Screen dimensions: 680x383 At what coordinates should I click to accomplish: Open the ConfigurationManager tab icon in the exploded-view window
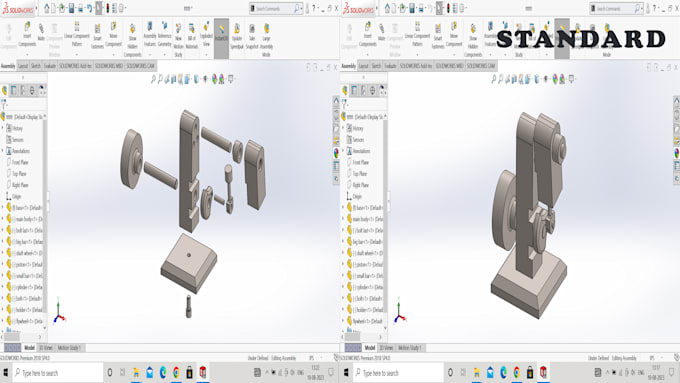tap(23, 90)
